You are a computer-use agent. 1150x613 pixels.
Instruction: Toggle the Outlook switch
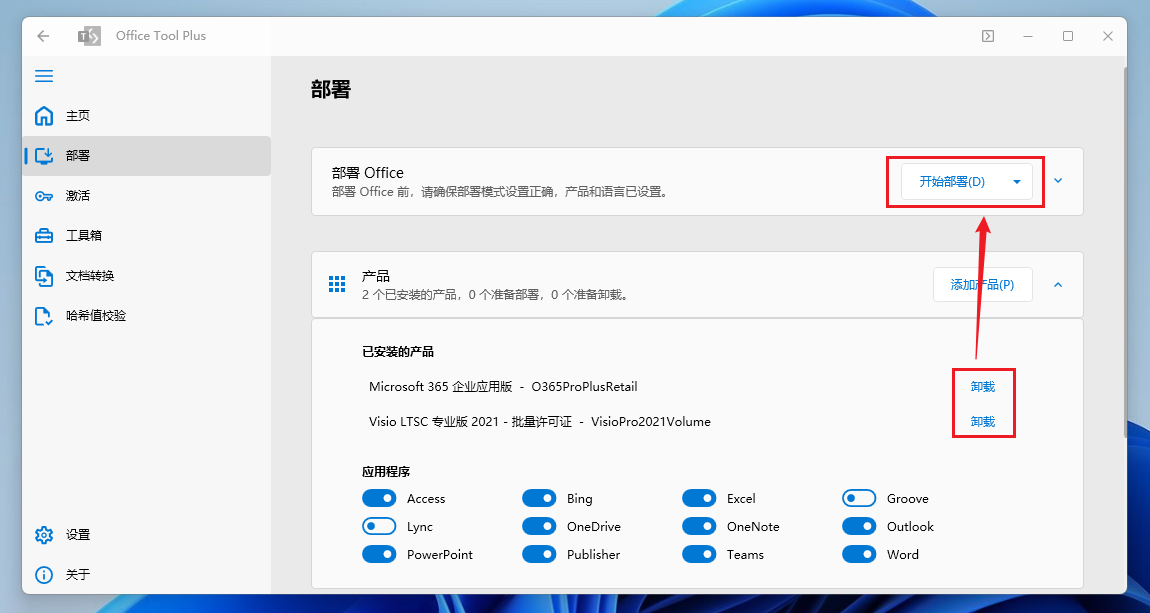point(859,526)
